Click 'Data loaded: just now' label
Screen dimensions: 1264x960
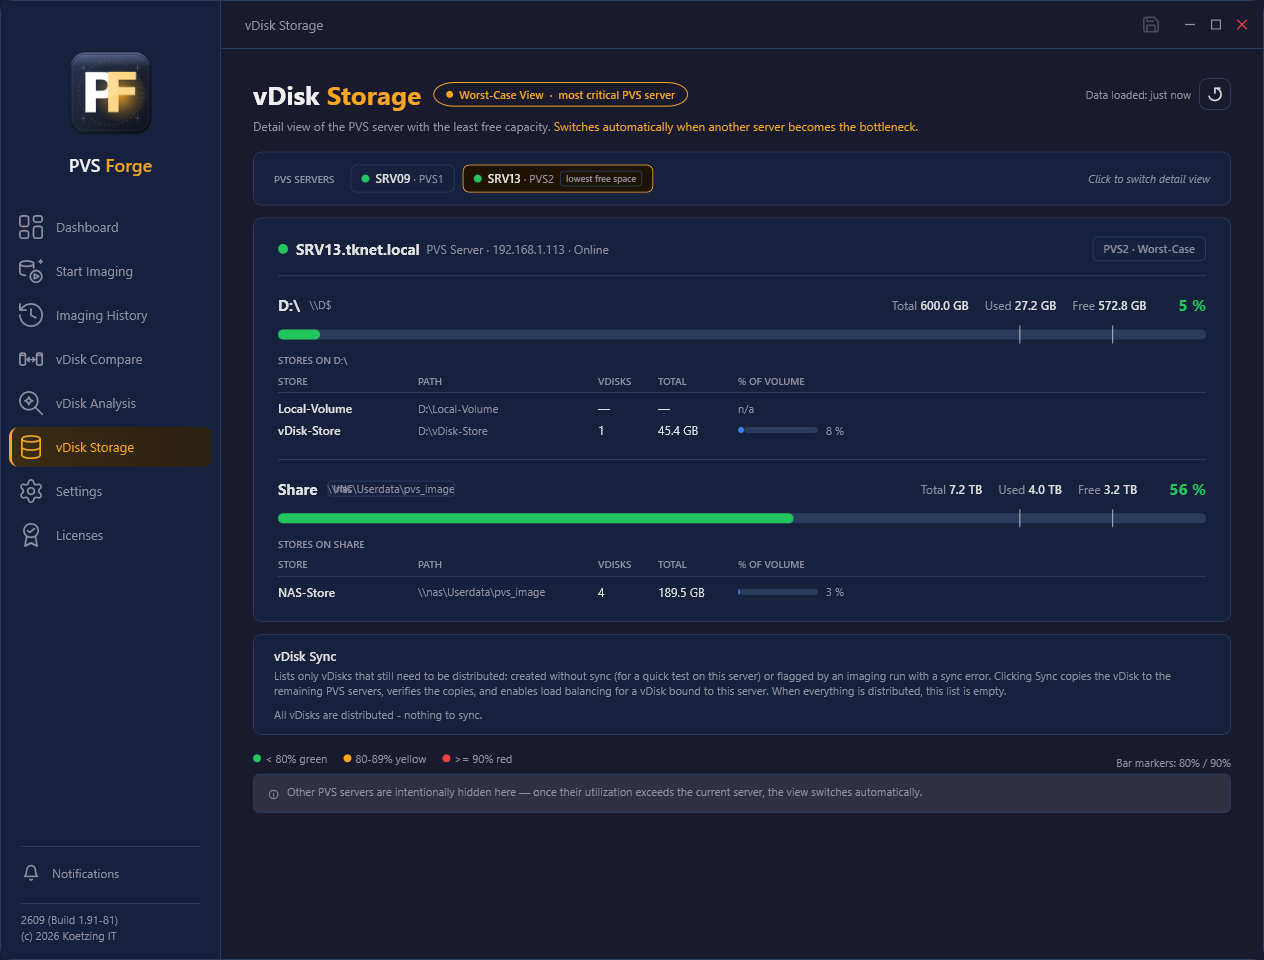coord(1138,95)
